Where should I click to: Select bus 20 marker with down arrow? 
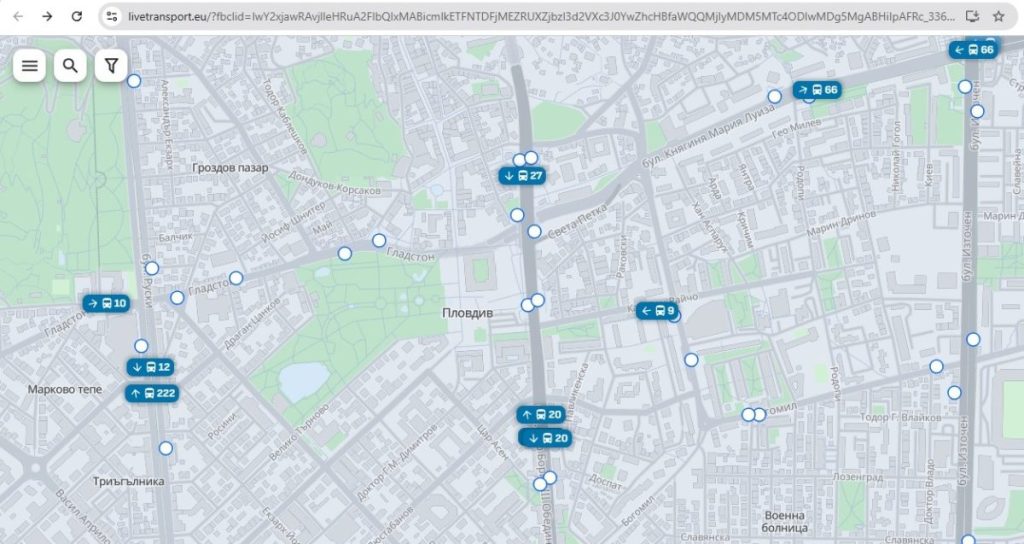click(547, 438)
